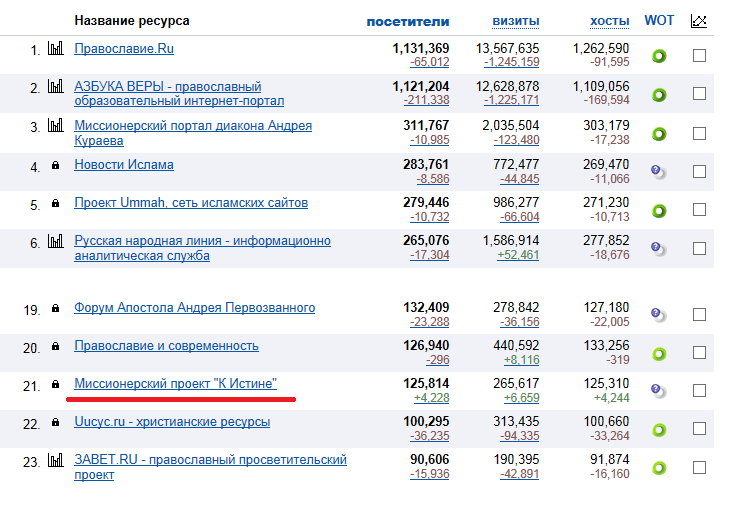Click visits change -66,604 for Проект Ummah
The width and height of the screenshot is (740, 507).
tap(520, 217)
